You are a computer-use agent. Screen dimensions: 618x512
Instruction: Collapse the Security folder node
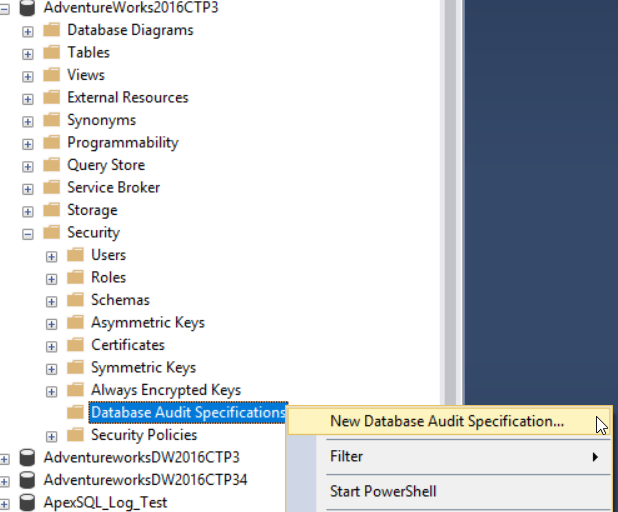coord(28,233)
